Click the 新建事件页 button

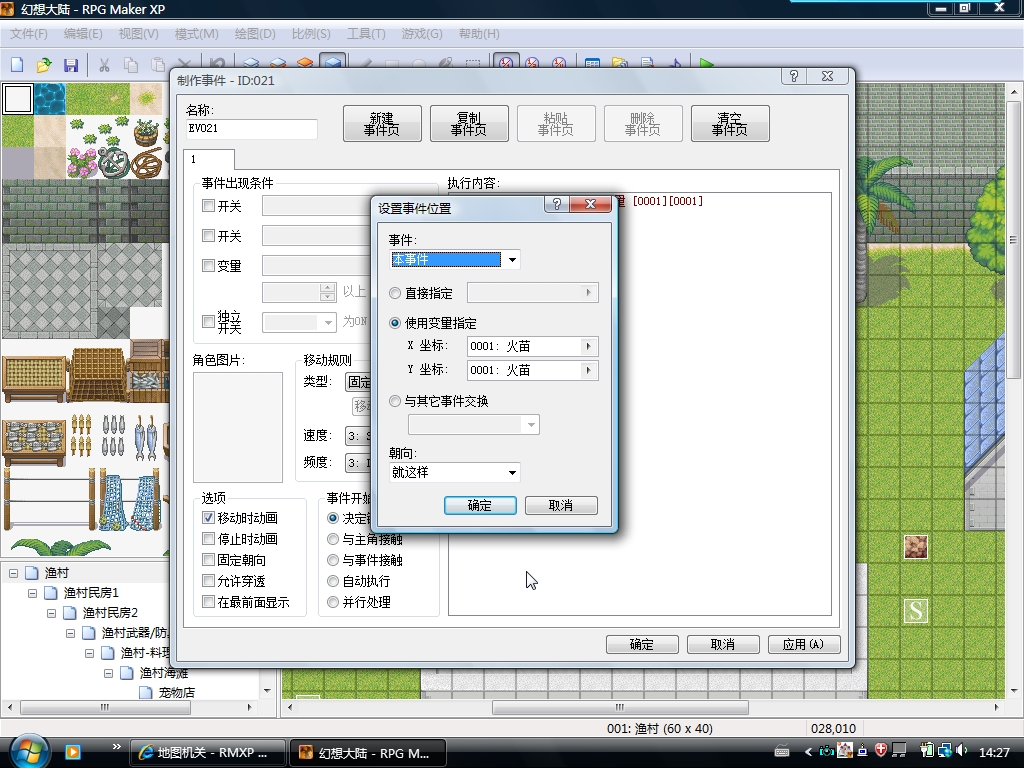tap(382, 123)
